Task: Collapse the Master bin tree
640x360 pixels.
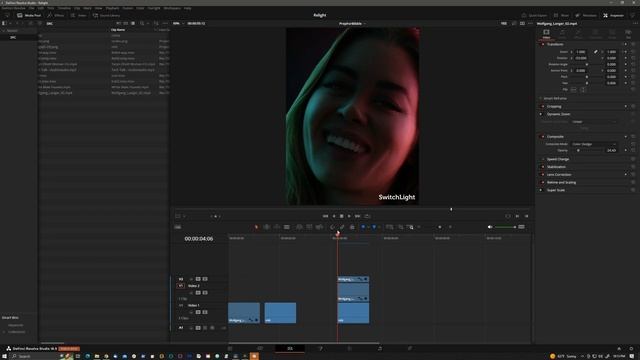Action: [x=4, y=31]
